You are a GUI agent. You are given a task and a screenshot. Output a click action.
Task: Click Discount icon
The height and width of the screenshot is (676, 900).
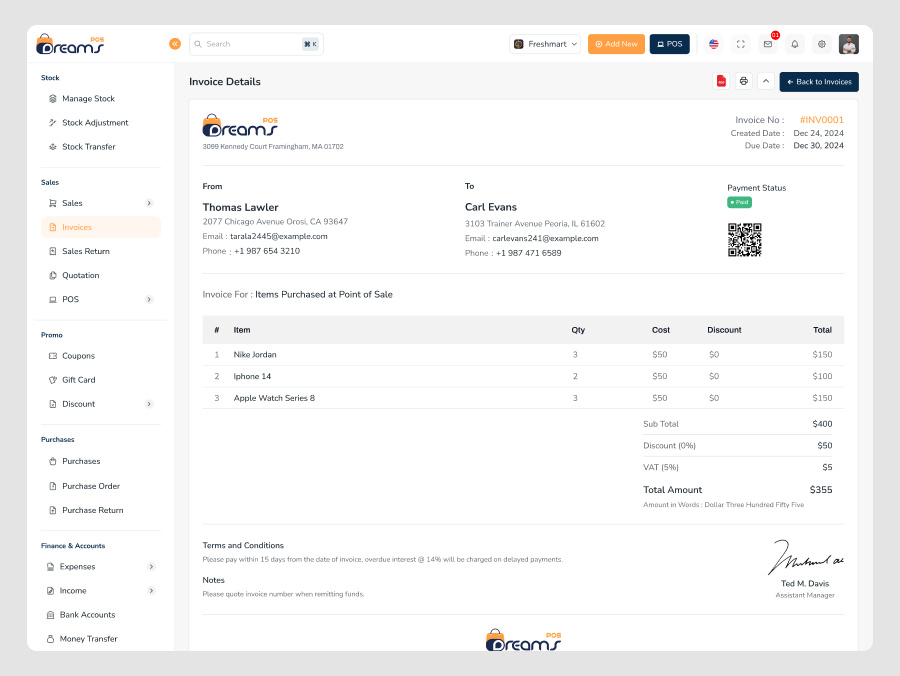pyautogui.click(x=53, y=404)
